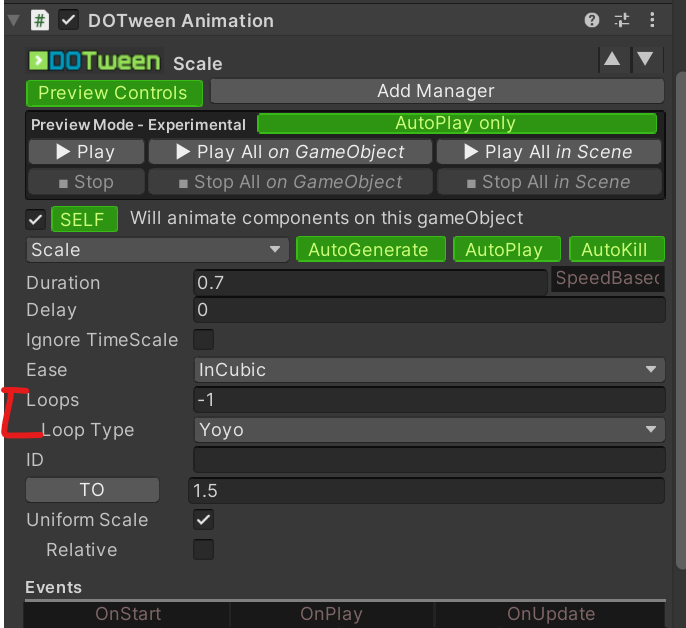Open the component three-dot context menu
This screenshot has height=628, width=686.
point(652,20)
